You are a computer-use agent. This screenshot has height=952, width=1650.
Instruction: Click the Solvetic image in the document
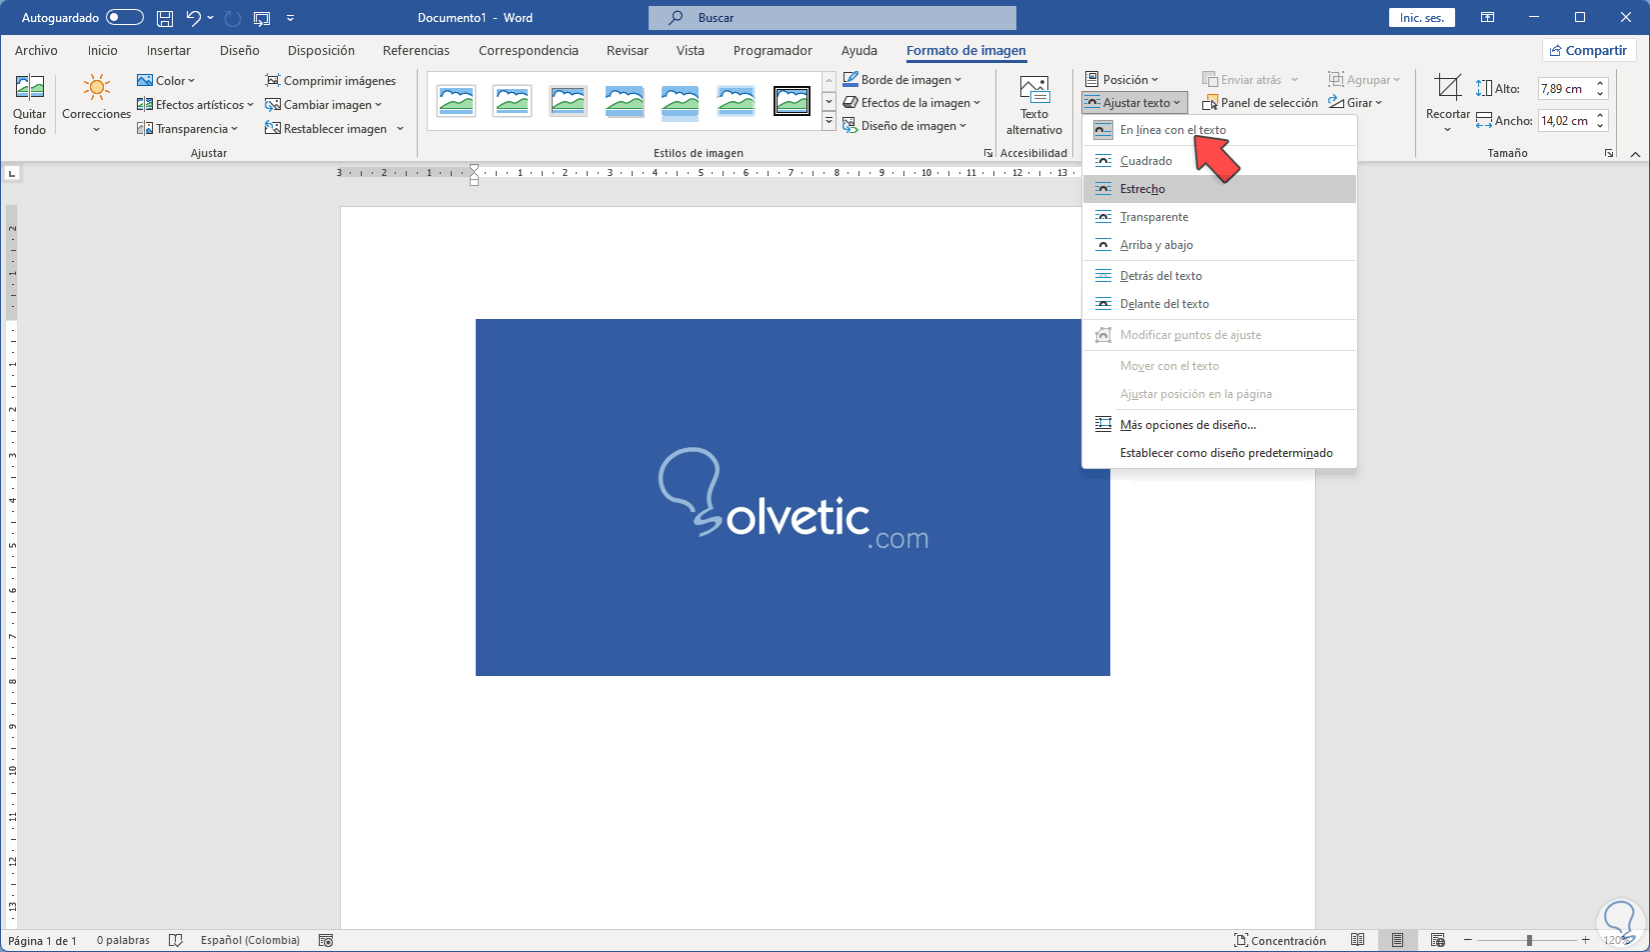(x=792, y=497)
